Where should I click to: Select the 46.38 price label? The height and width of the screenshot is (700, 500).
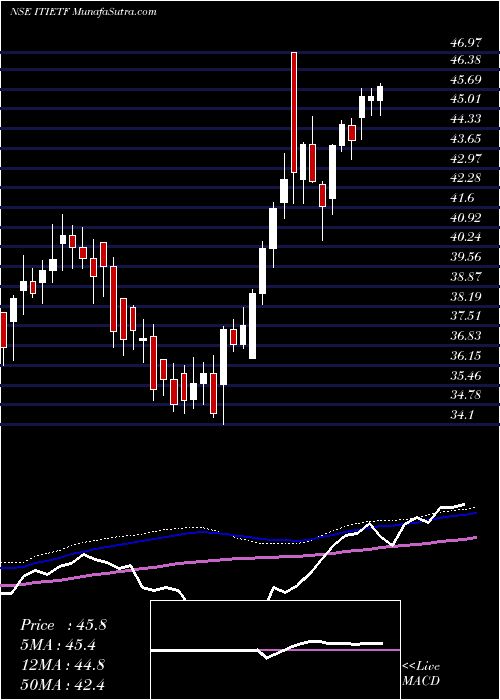click(466, 60)
